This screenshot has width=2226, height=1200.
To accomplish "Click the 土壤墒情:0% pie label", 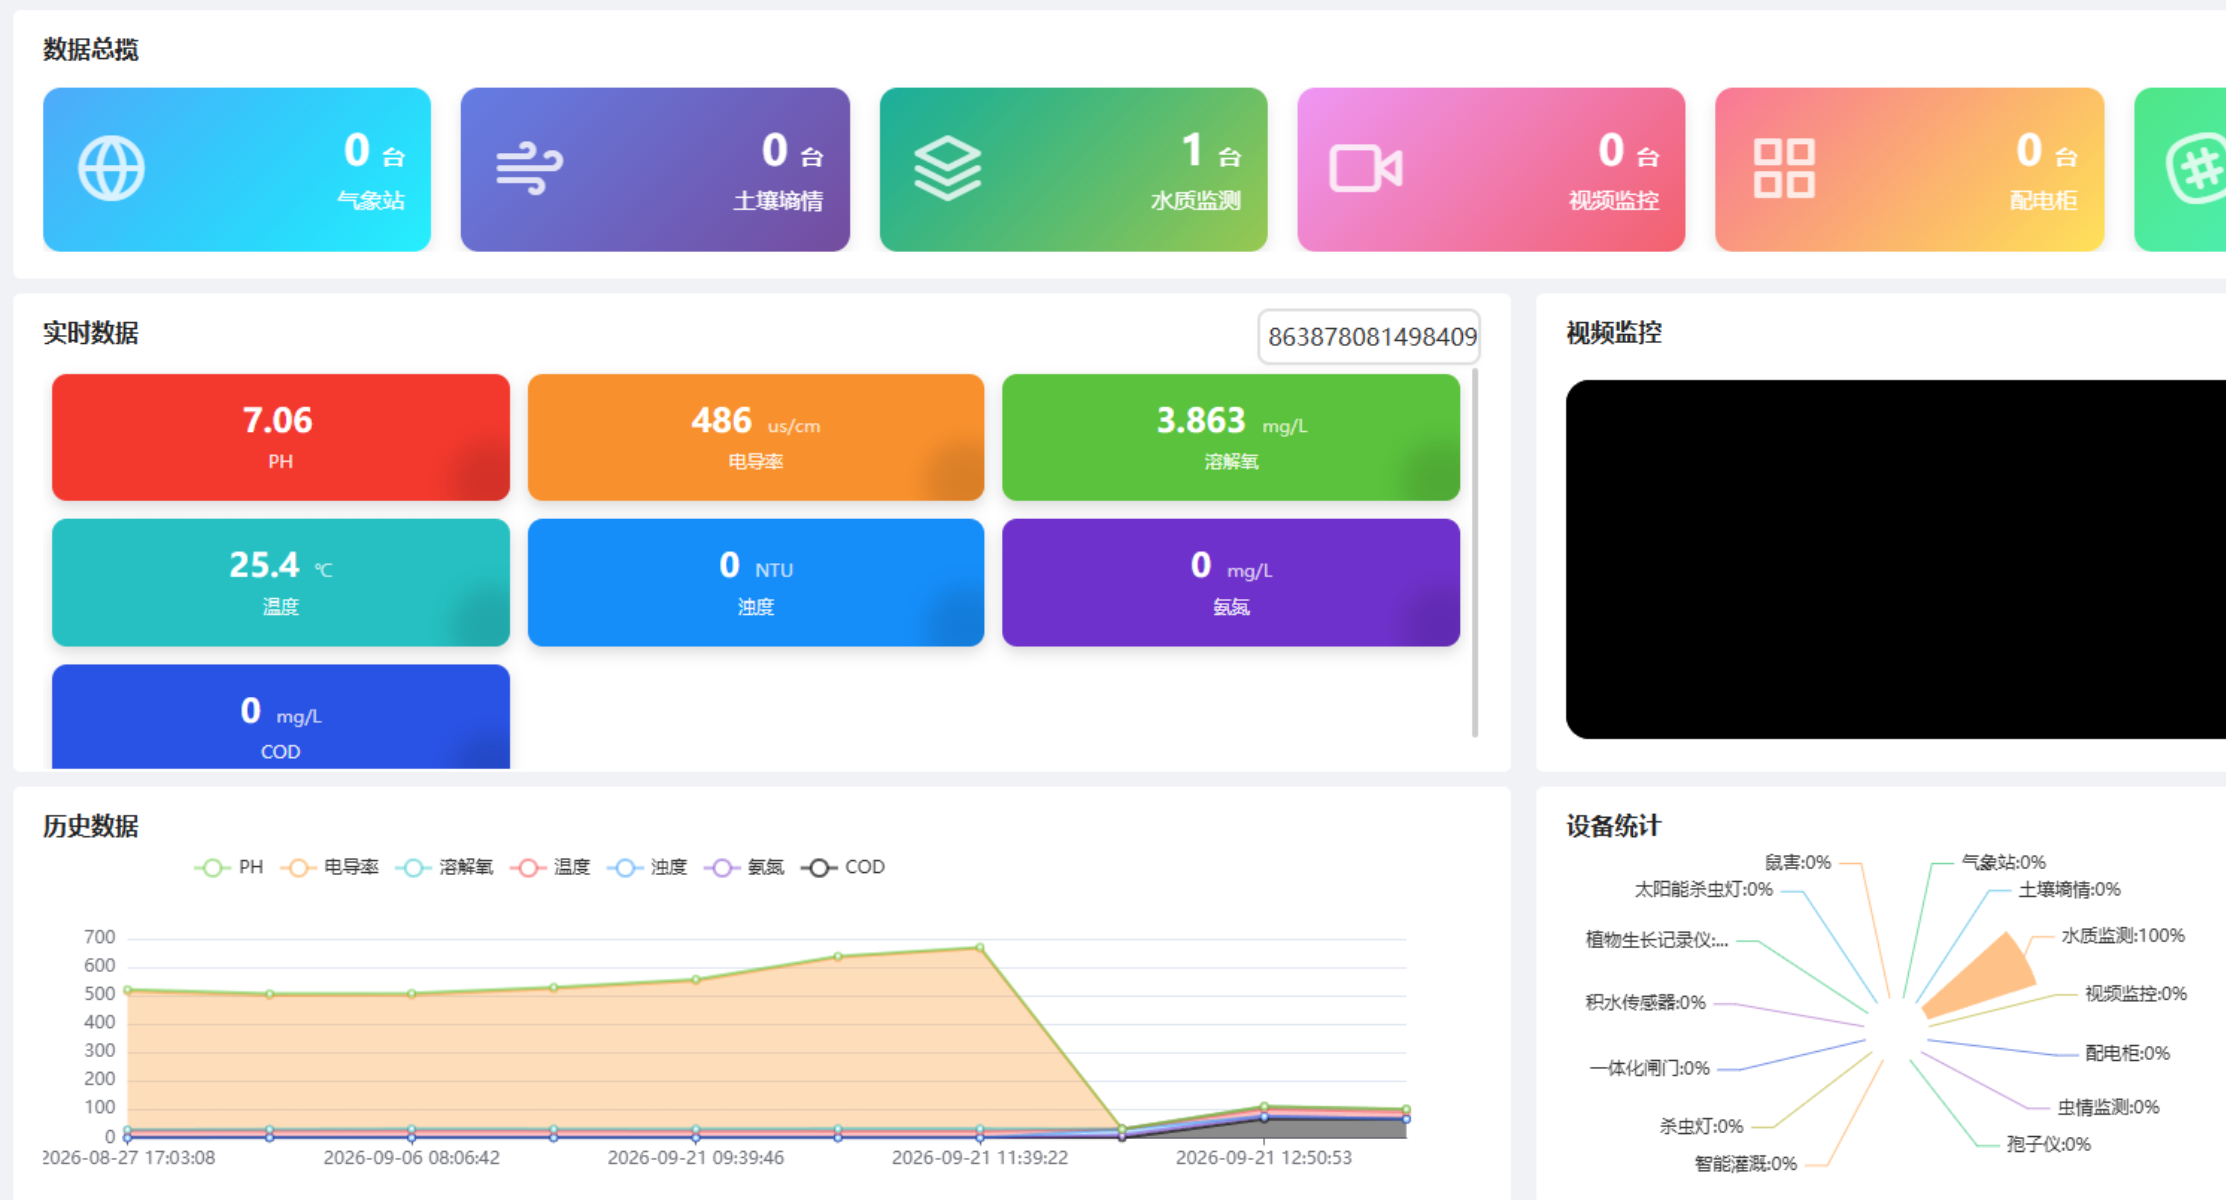I will (x=2069, y=889).
